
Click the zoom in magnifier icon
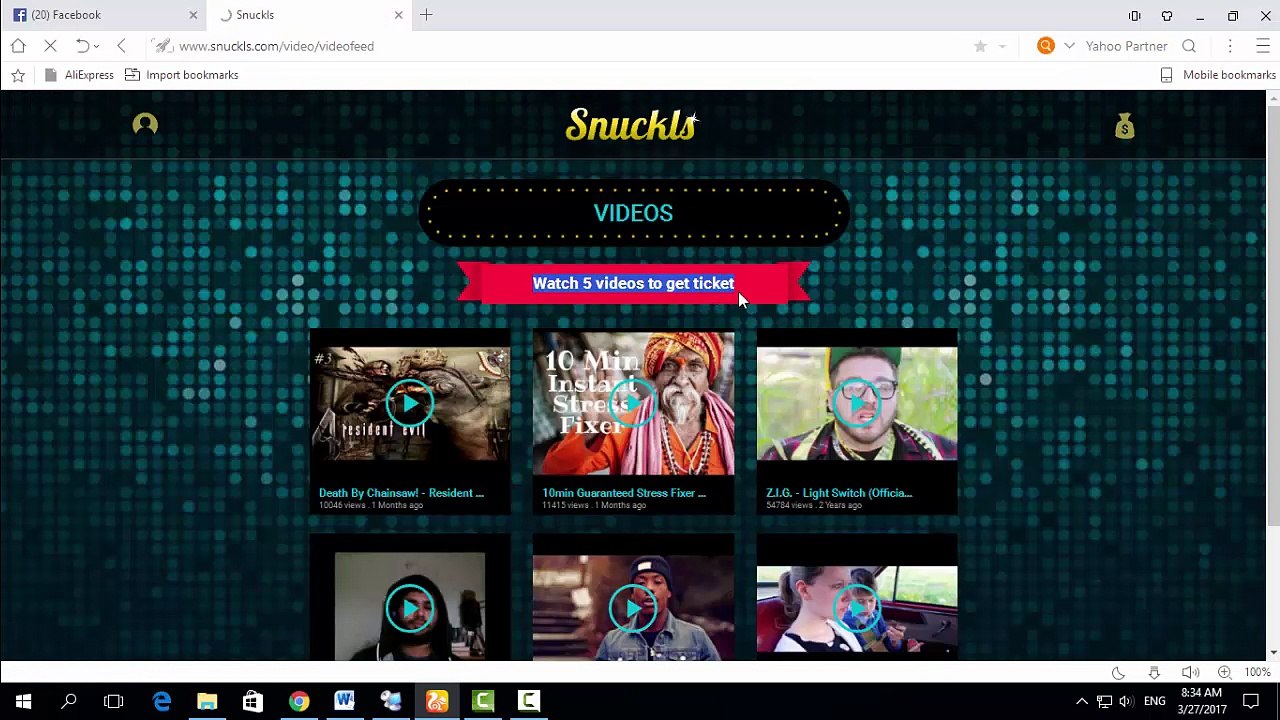coord(1224,673)
